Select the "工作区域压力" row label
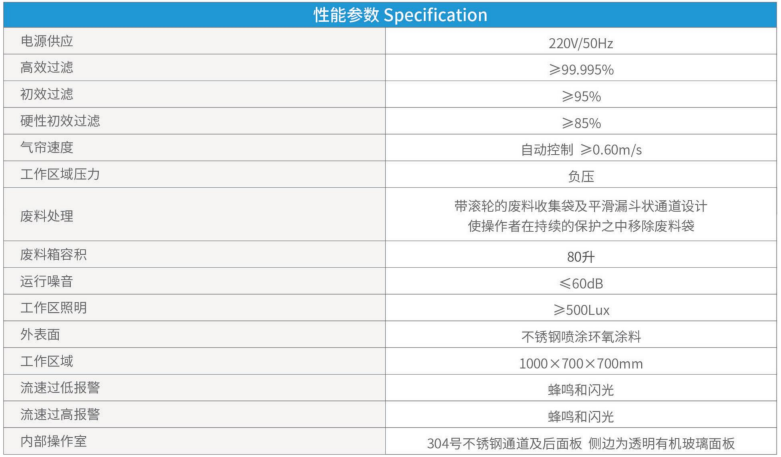The height and width of the screenshot is (457, 781). 60,175
